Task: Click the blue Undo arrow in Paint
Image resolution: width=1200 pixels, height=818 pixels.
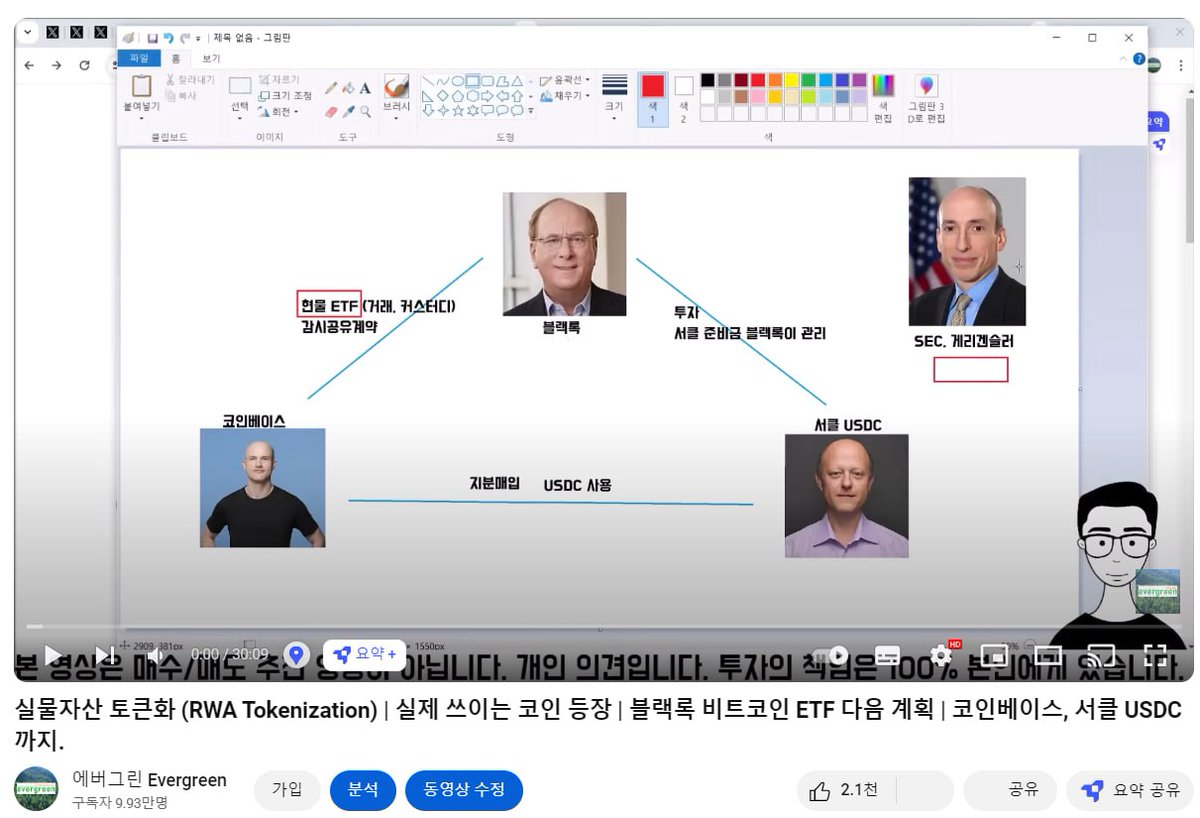Action: click(x=168, y=38)
